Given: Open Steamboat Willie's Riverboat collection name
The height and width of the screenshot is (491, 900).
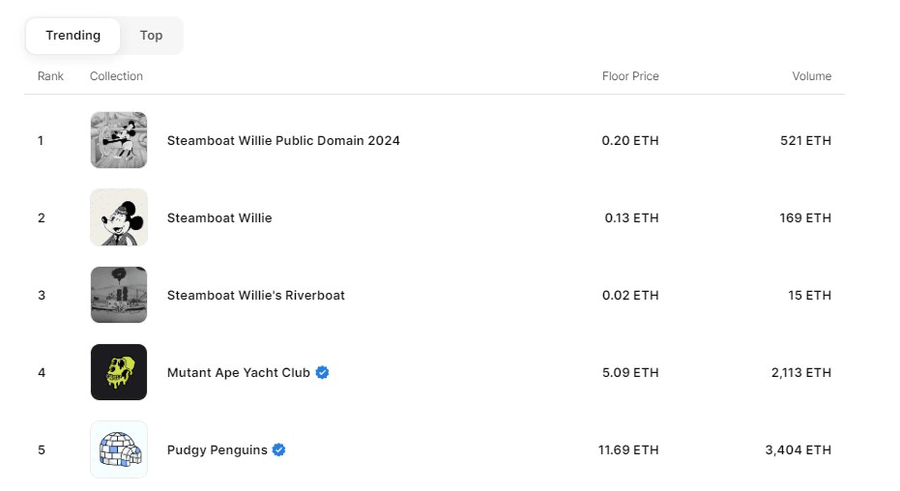Looking at the screenshot, I should click(x=255, y=295).
